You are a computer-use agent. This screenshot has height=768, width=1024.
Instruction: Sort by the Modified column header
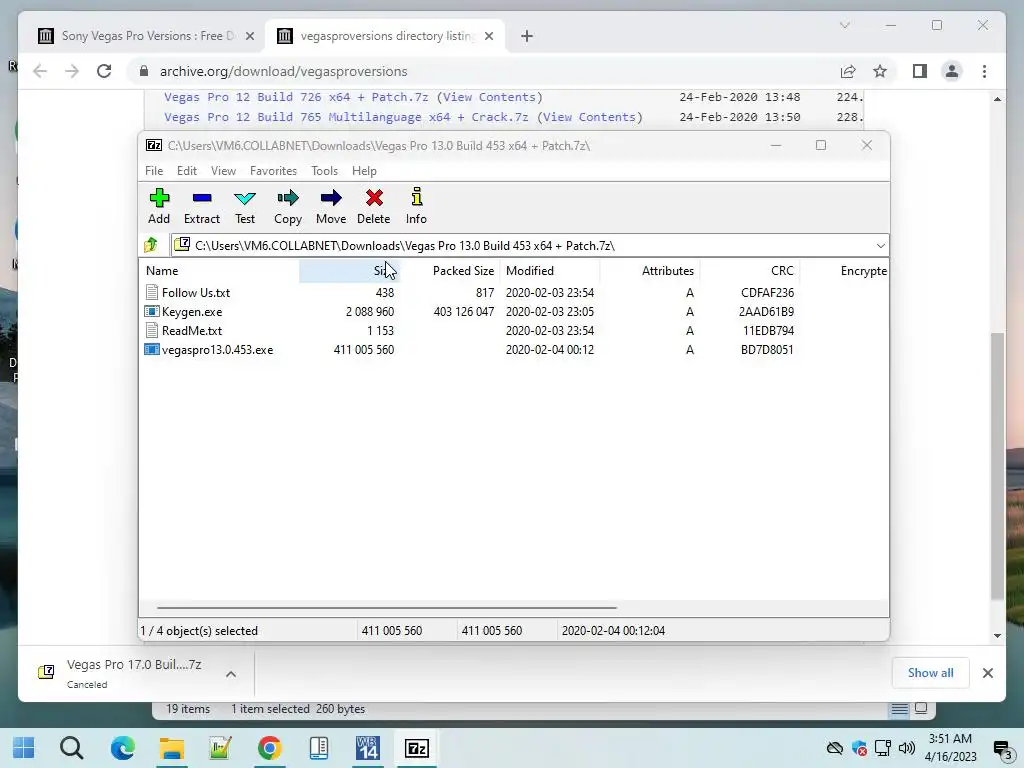coord(549,270)
